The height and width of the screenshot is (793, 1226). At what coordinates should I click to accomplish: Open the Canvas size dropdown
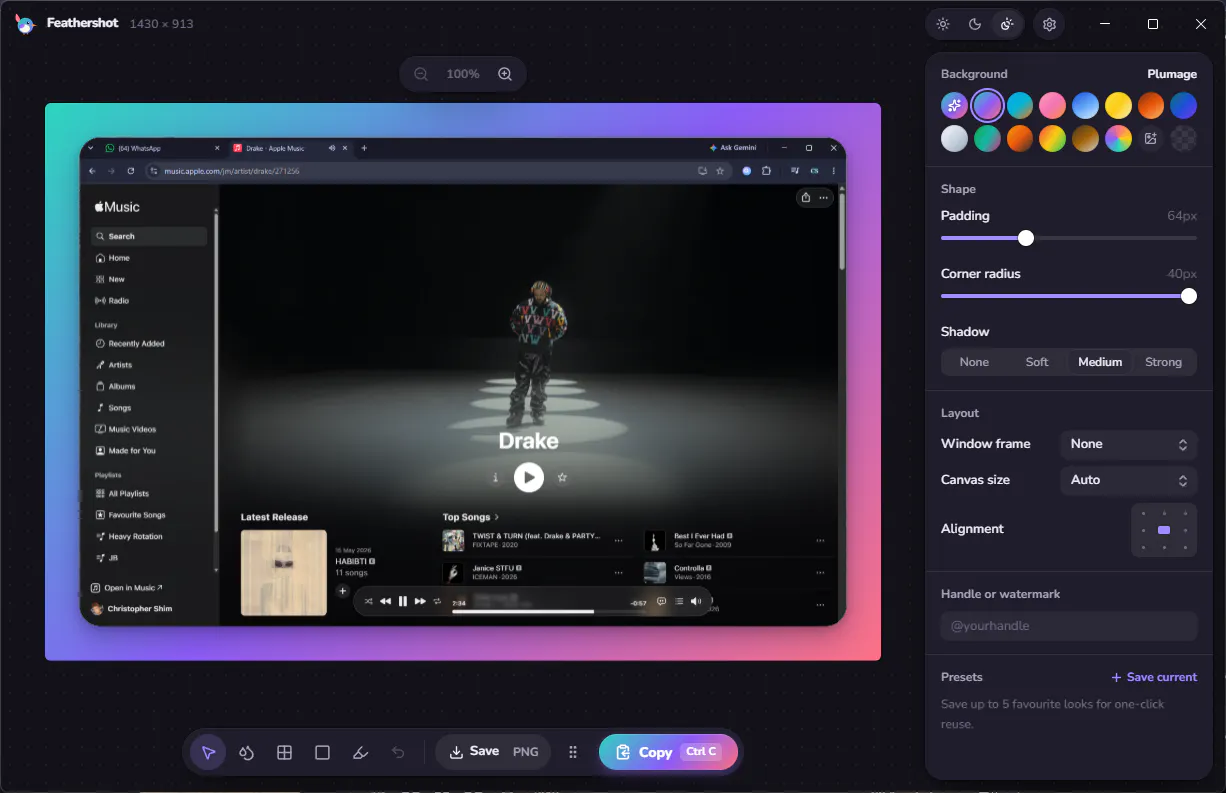pos(1128,480)
